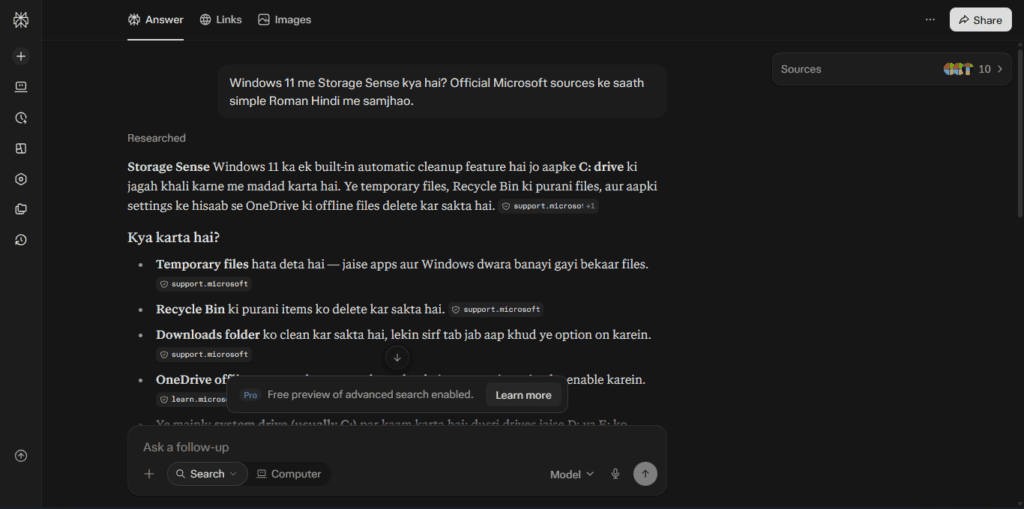Click the submit up-arrow button
1024x509 pixels.
click(x=645, y=474)
